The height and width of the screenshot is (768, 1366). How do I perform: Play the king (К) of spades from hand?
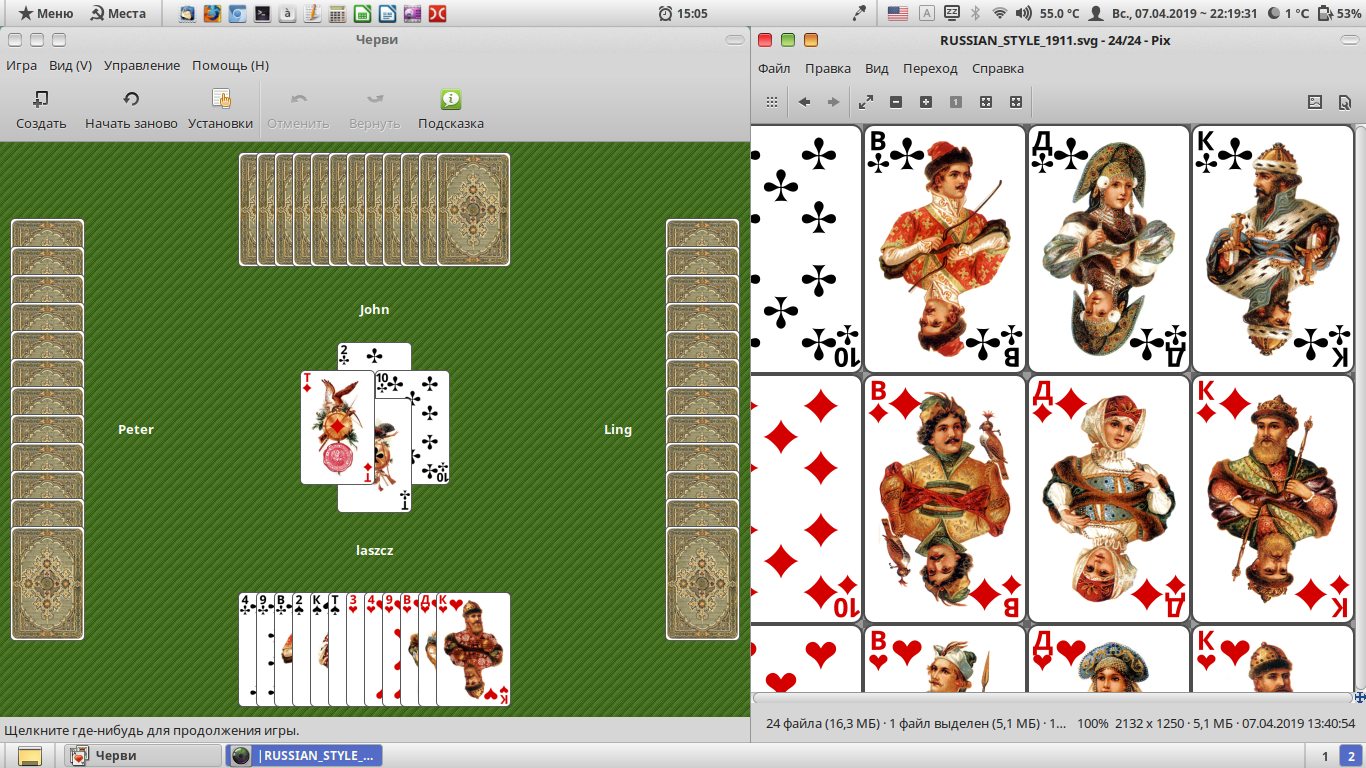click(319, 649)
